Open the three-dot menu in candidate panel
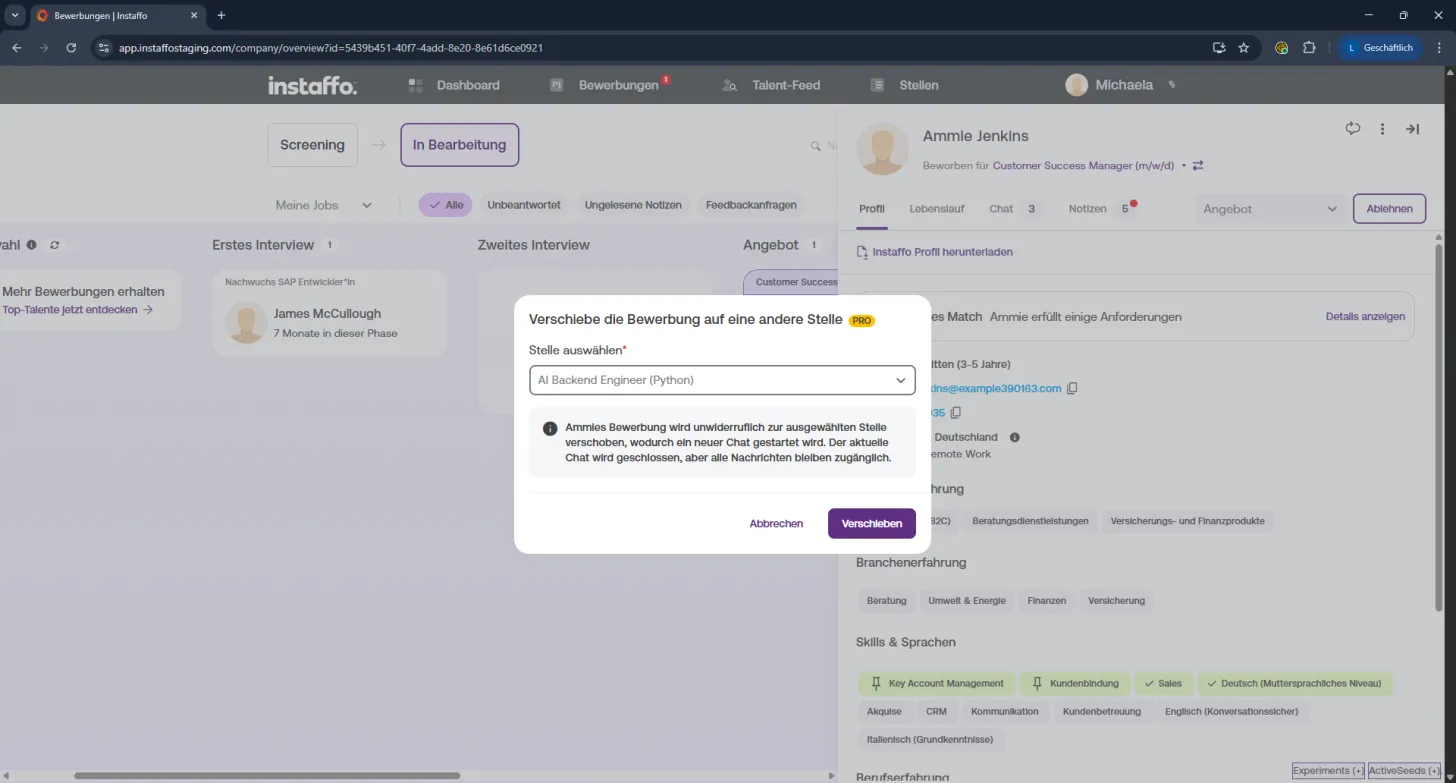1456x783 pixels. point(1383,129)
